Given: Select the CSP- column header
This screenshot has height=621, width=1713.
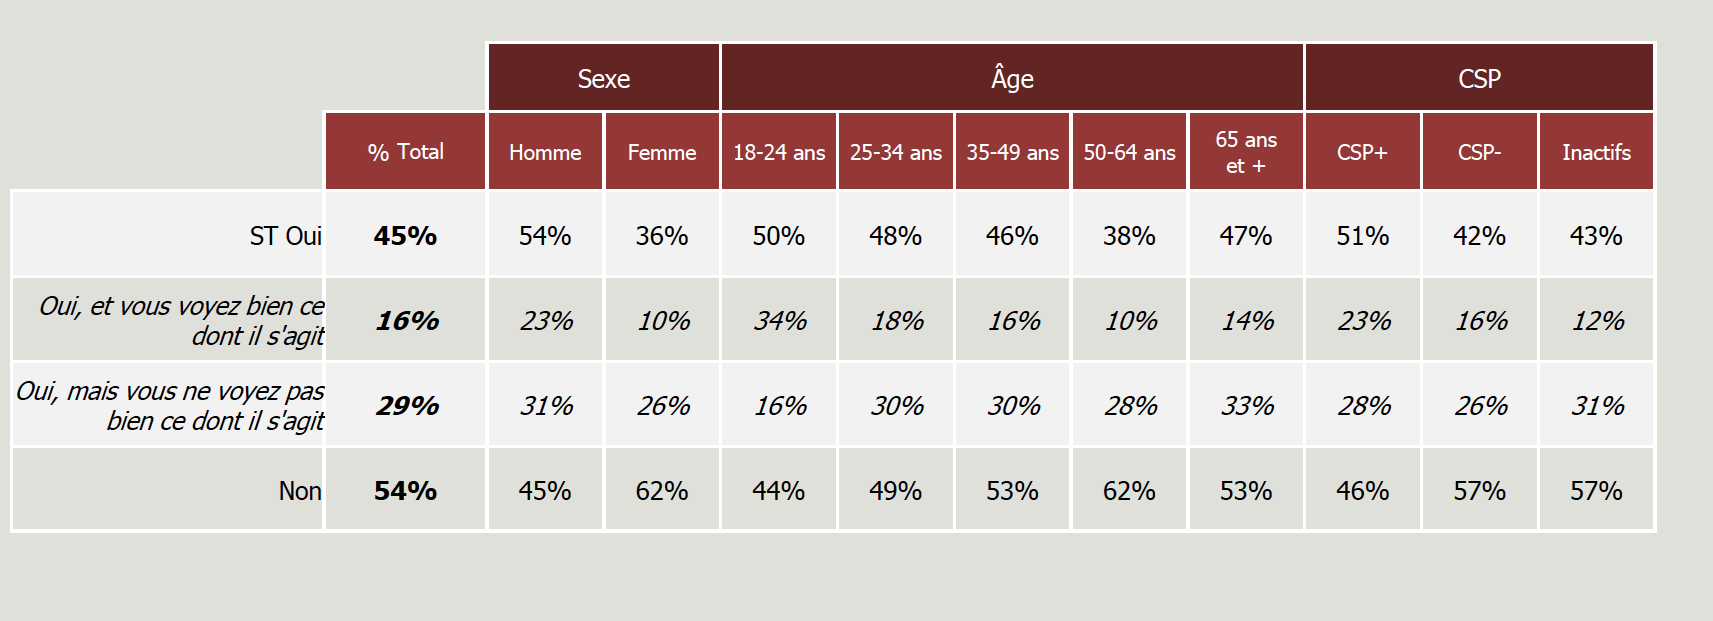Looking at the screenshot, I should 1479,152.
